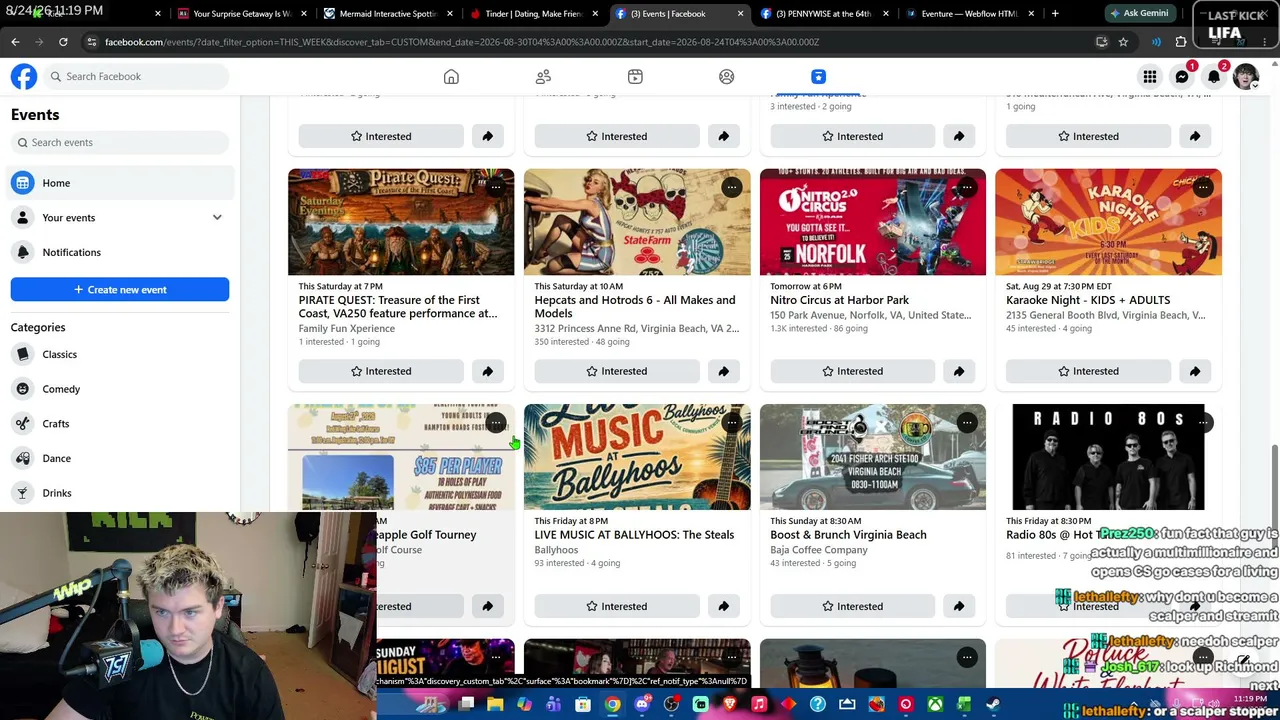
Task: Open the Facebook notifications bell
Action: click(x=1214, y=77)
